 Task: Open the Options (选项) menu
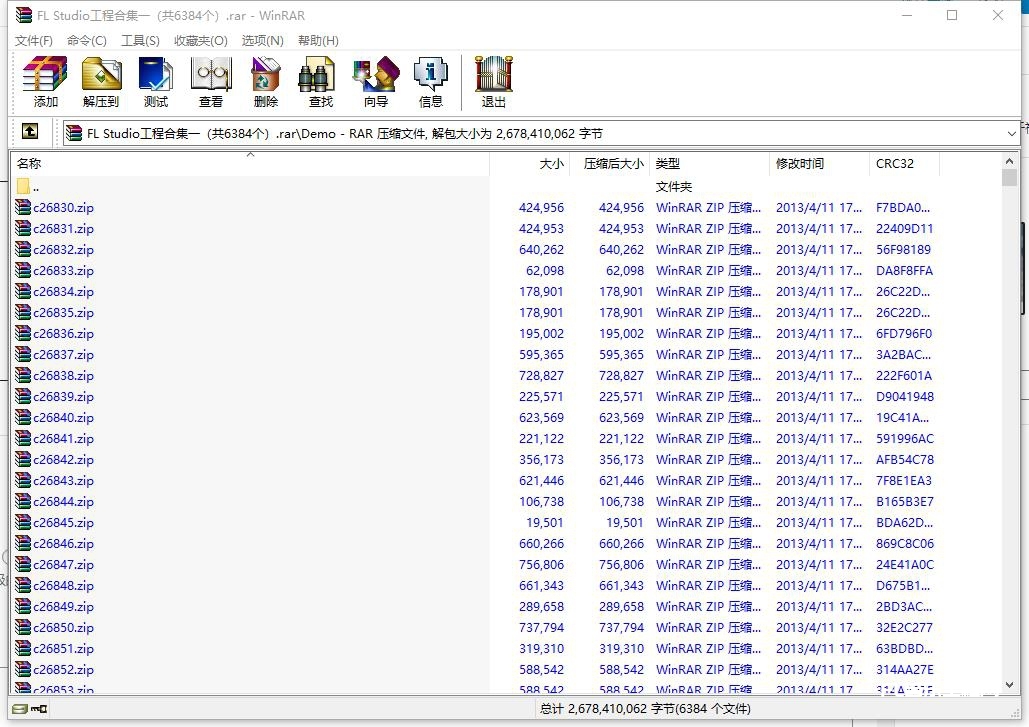[x=262, y=41]
